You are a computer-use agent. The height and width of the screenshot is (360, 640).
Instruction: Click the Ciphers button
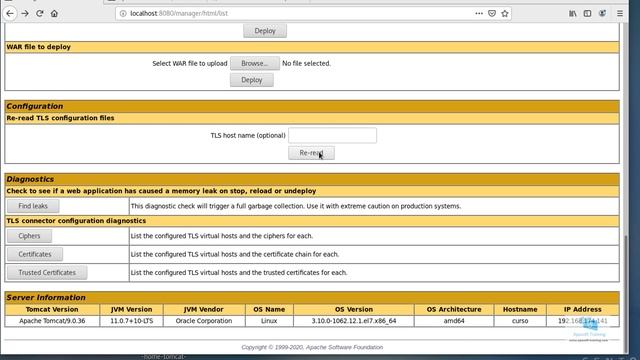(29, 236)
